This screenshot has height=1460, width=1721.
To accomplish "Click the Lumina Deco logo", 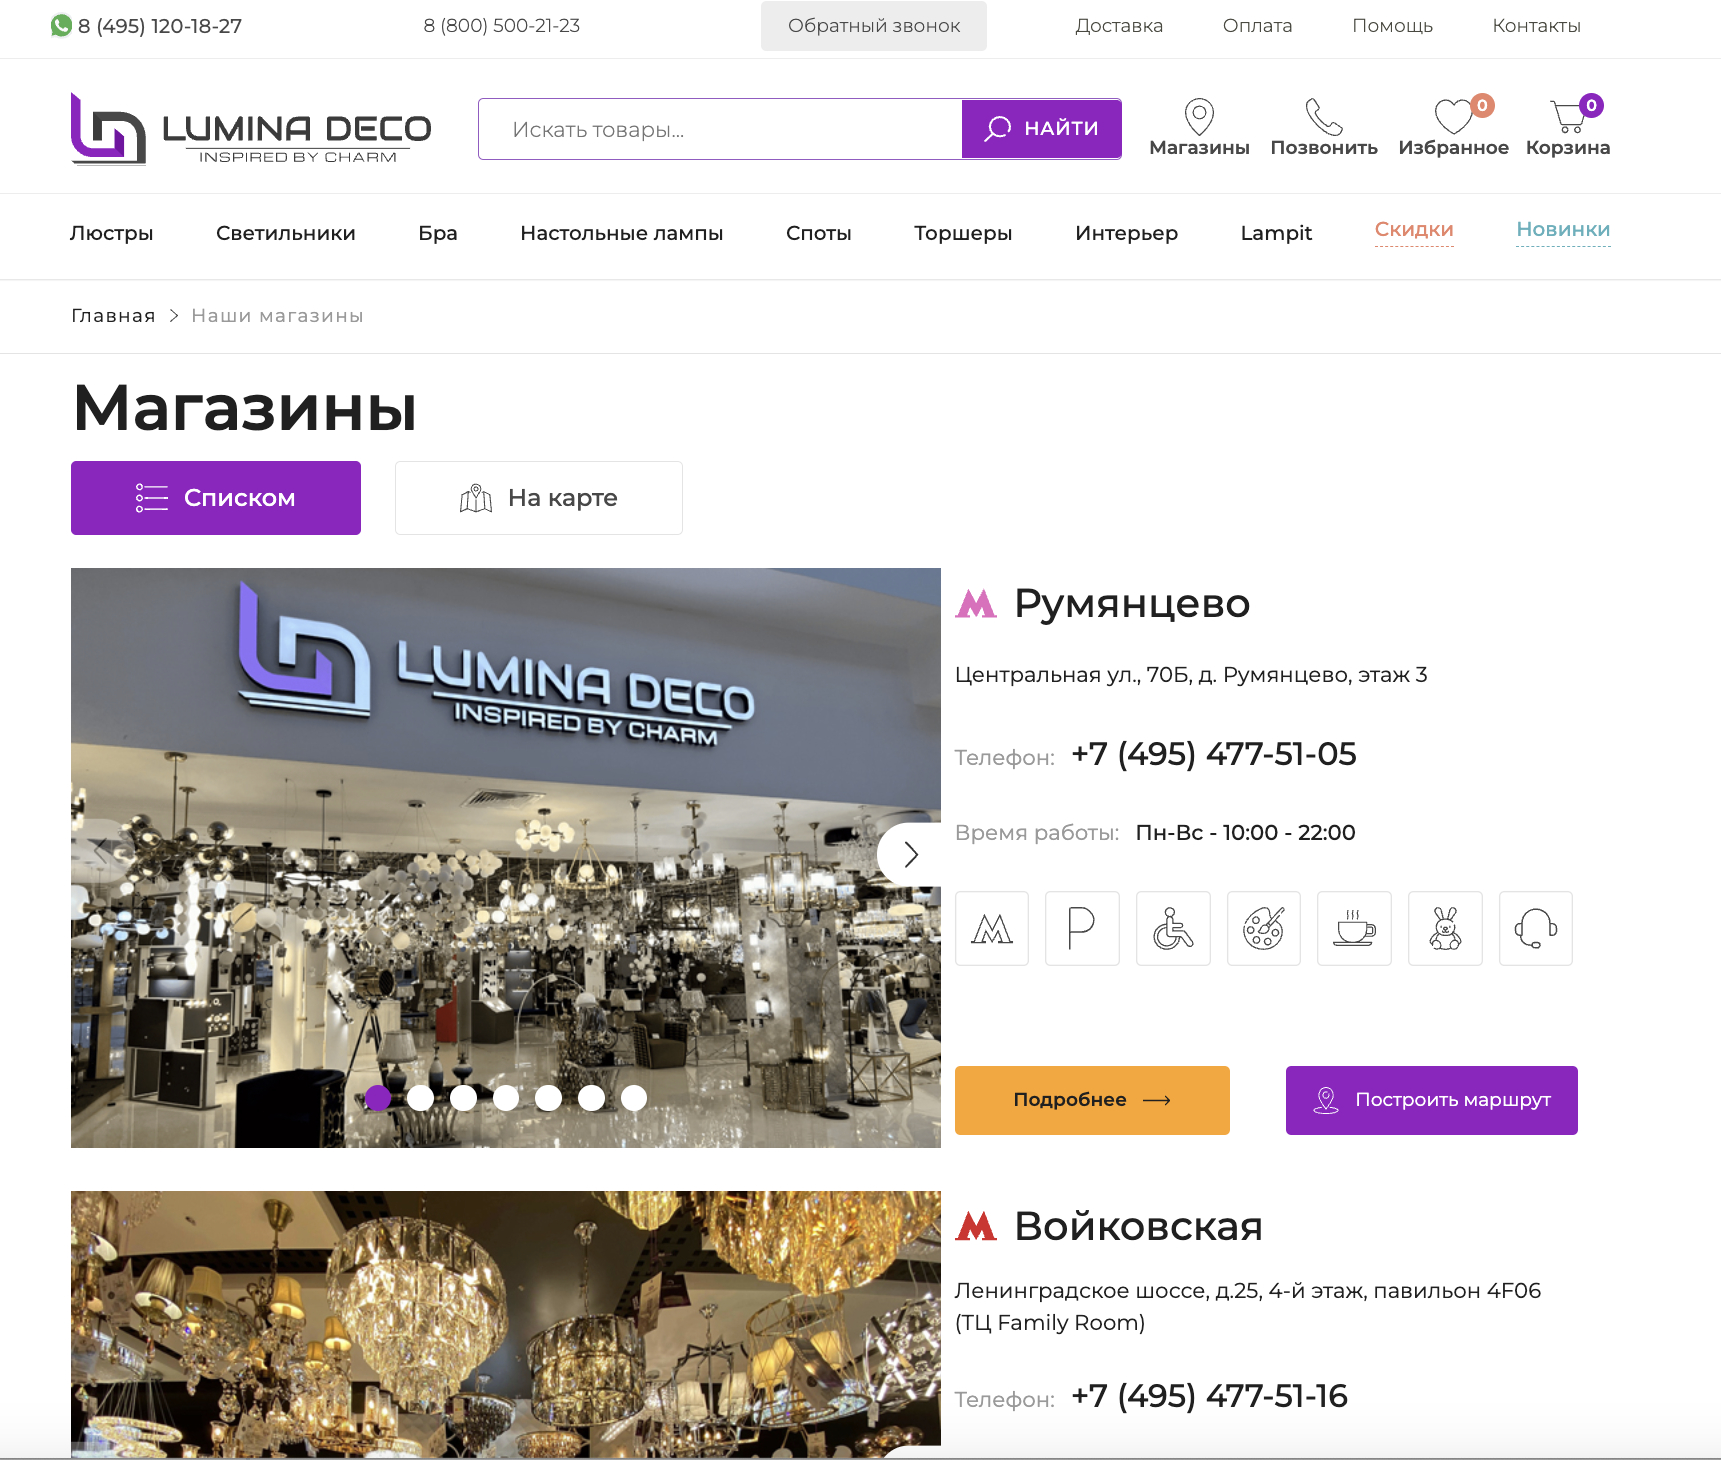I will tap(251, 129).
